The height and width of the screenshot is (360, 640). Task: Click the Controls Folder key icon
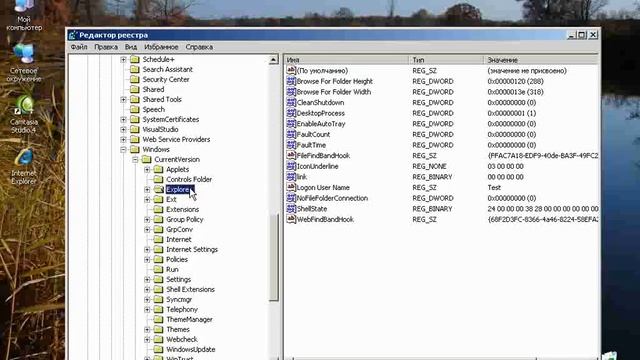pos(158,179)
